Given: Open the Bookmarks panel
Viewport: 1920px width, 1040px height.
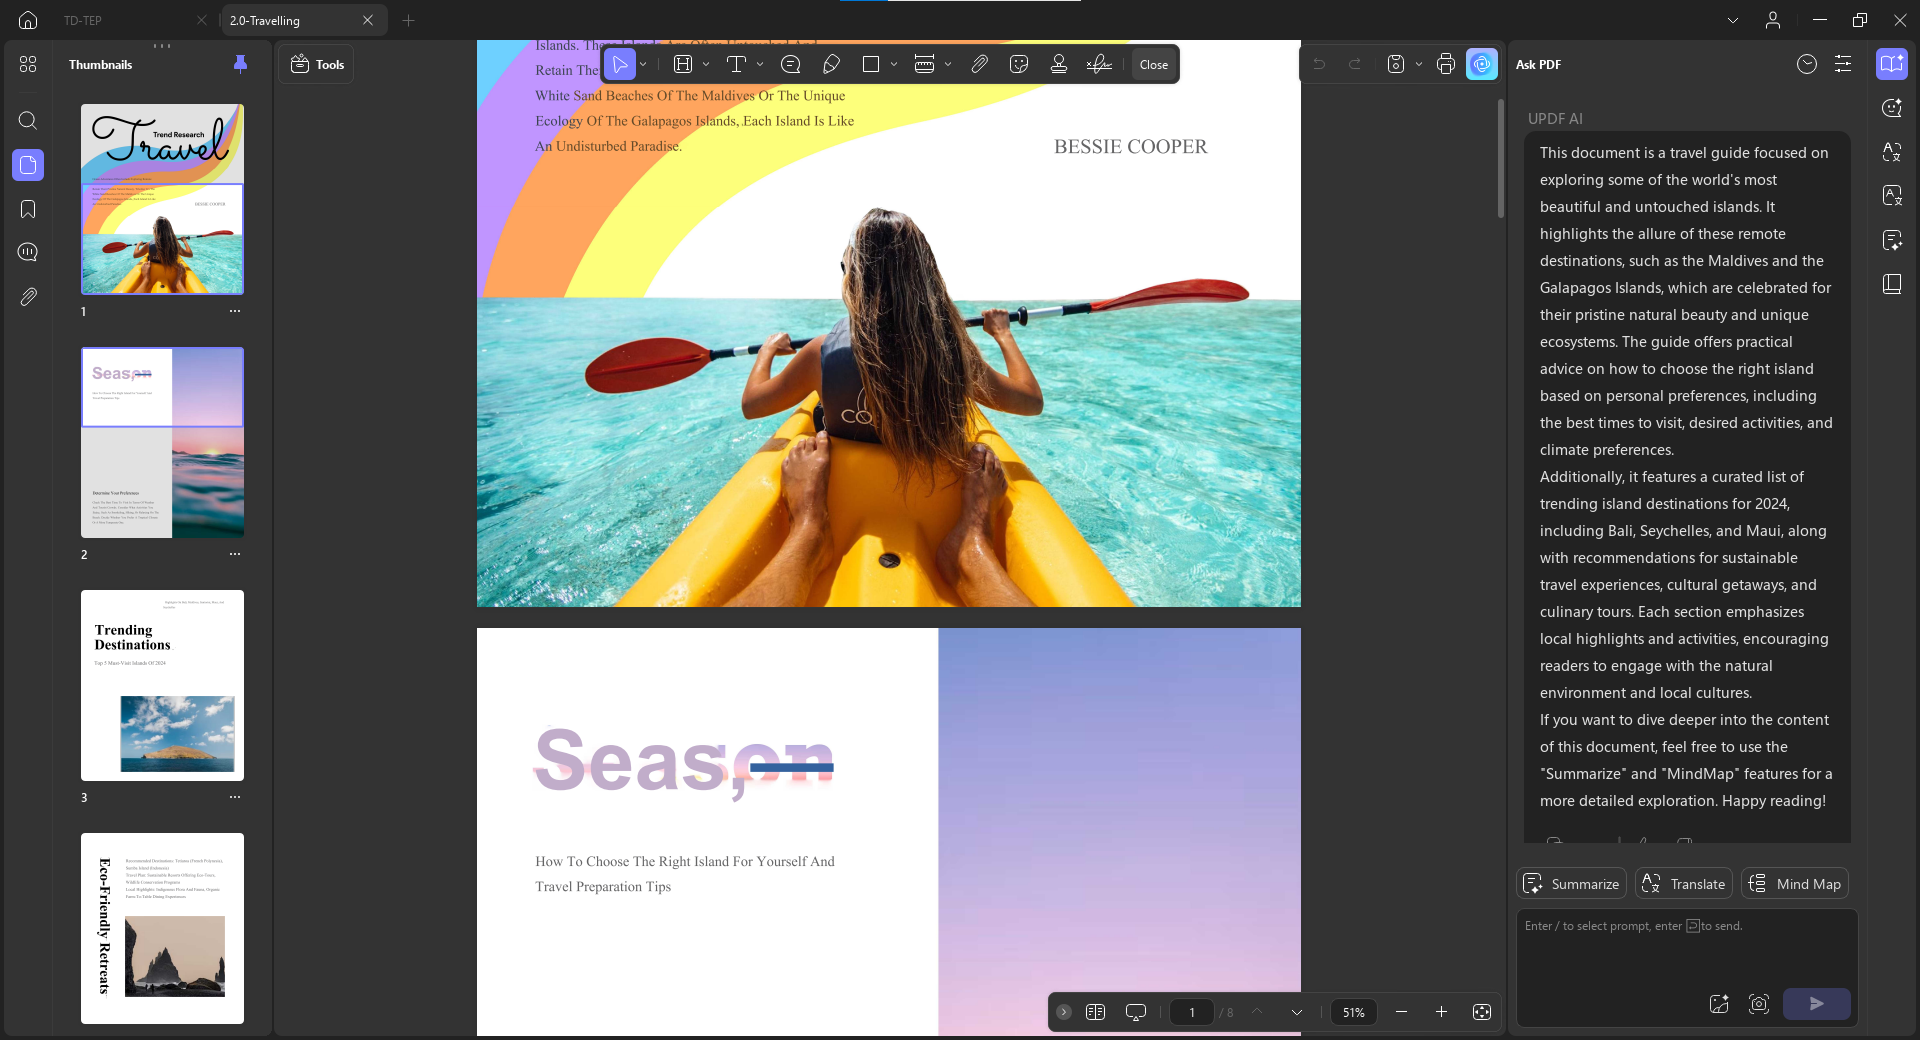Looking at the screenshot, I should [27, 209].
